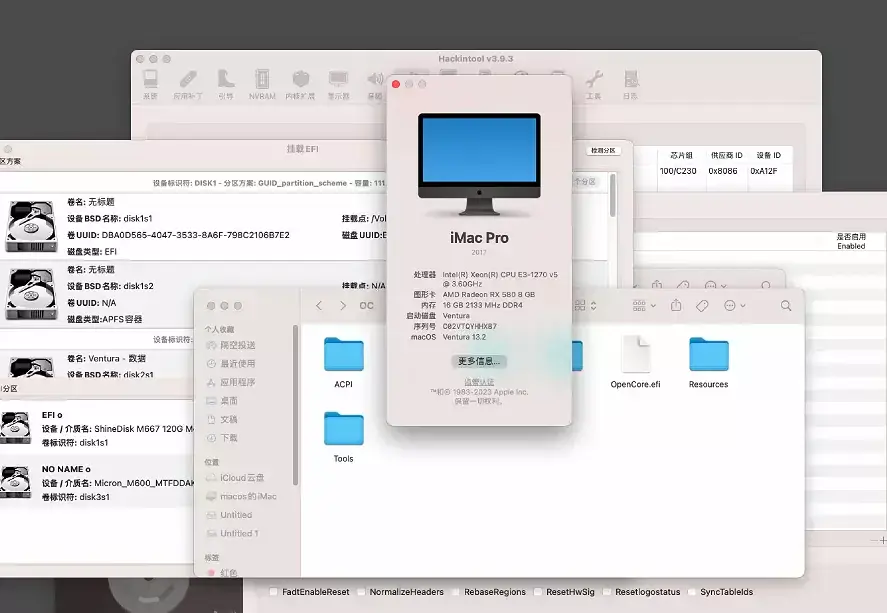Select 最近使用 Recents in Finder sidebar
Image resolution: width=887 pixels, height=613 pixels.
238,364
